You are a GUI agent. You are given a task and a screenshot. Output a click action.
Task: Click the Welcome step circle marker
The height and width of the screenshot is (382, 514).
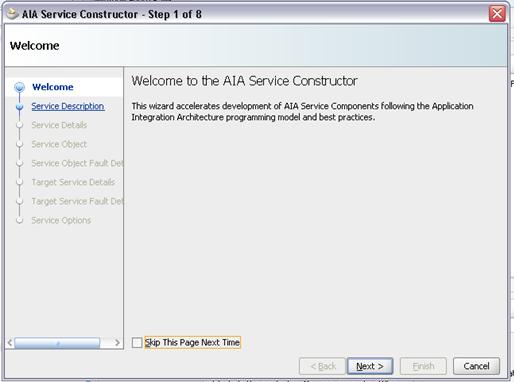coord(19,87)
